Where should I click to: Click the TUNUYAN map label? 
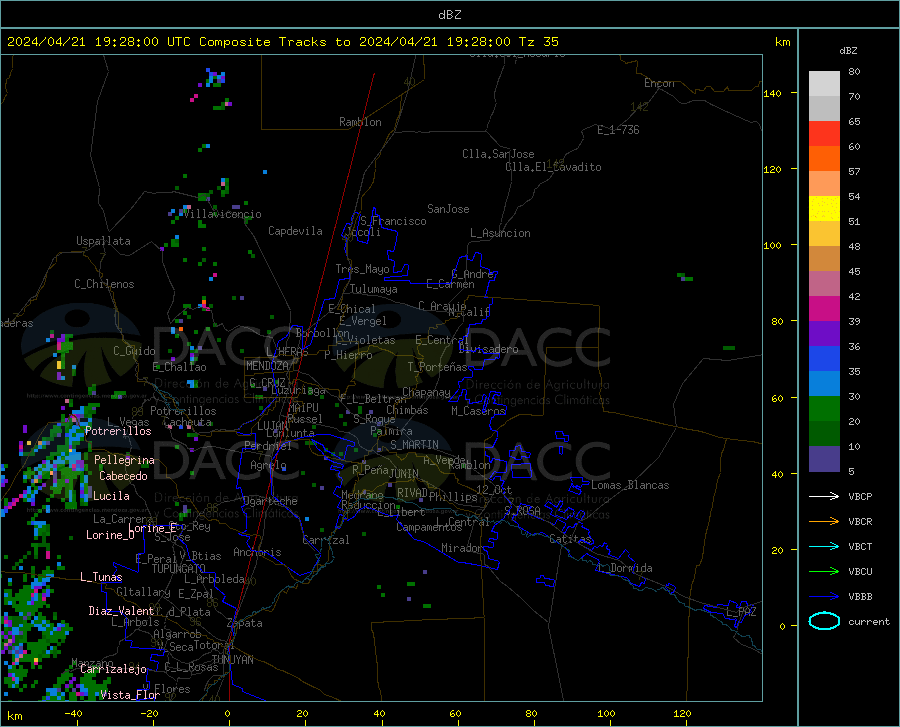pyautogui.click(x=232, y=660)
